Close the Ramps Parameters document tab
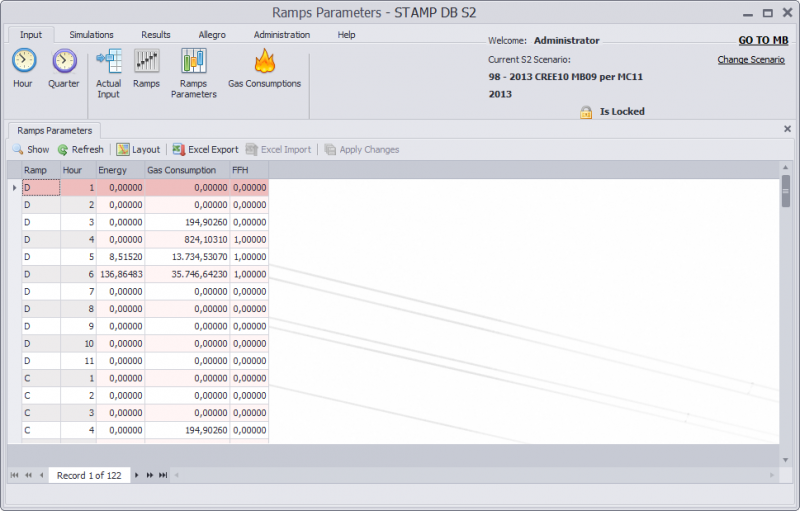The image size is (800, 511). click(787, 129)
